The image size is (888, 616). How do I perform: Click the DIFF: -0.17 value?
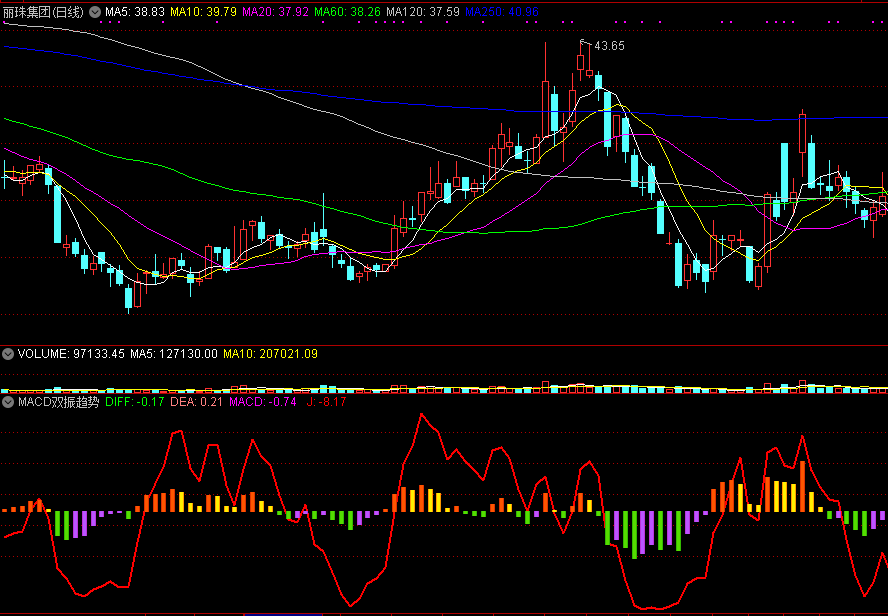pos(135,403)
